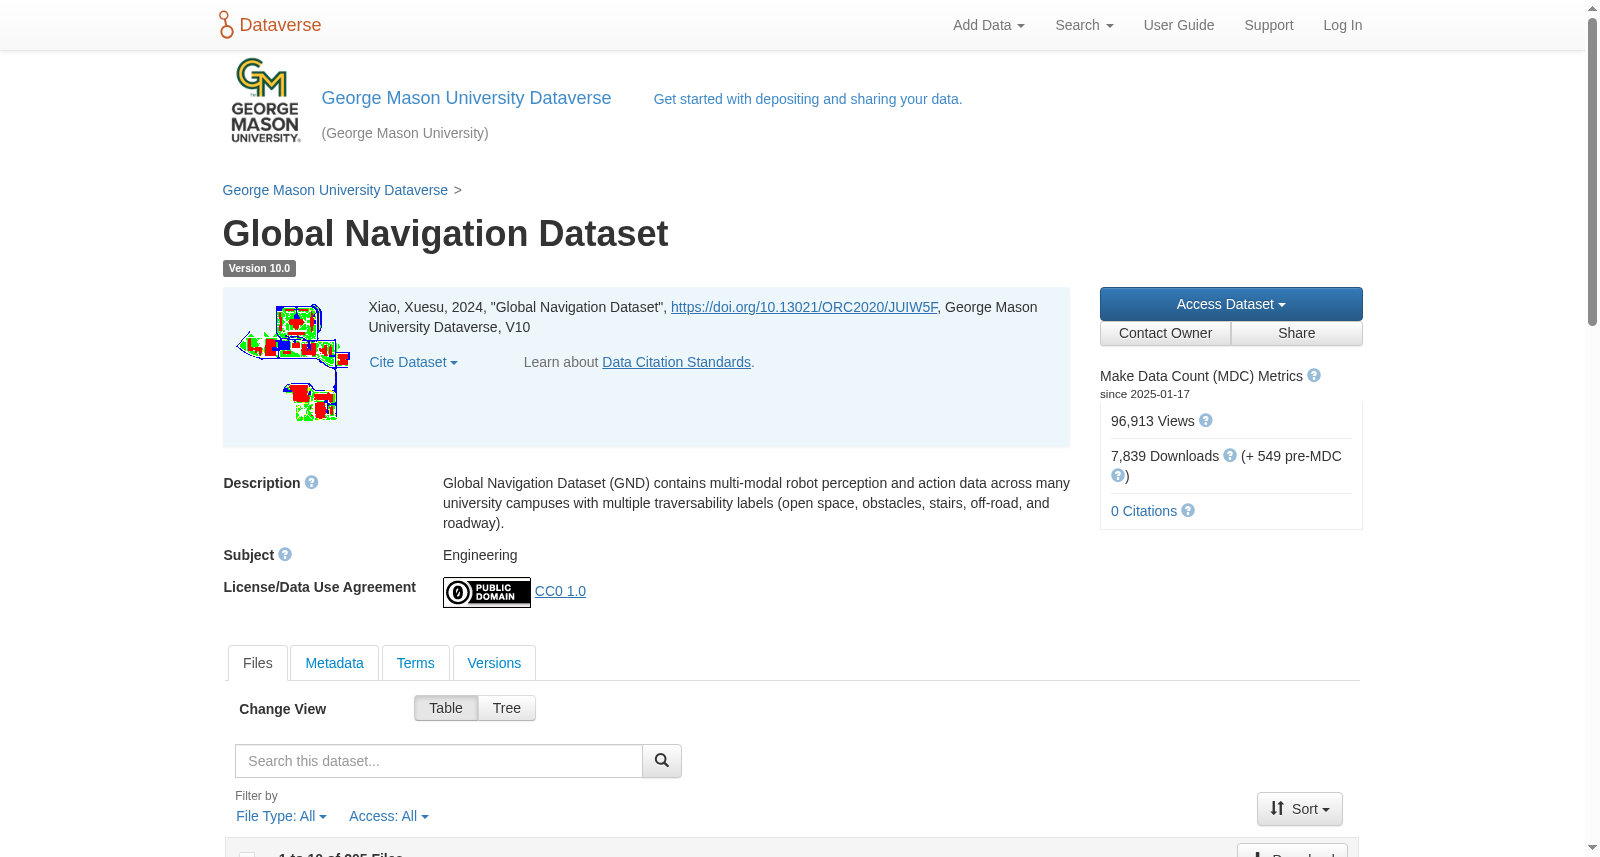Click the help icon next to 7,839 Downloads
The width and height of the screenshot is (1600, 857).
tap(1230, 455)
